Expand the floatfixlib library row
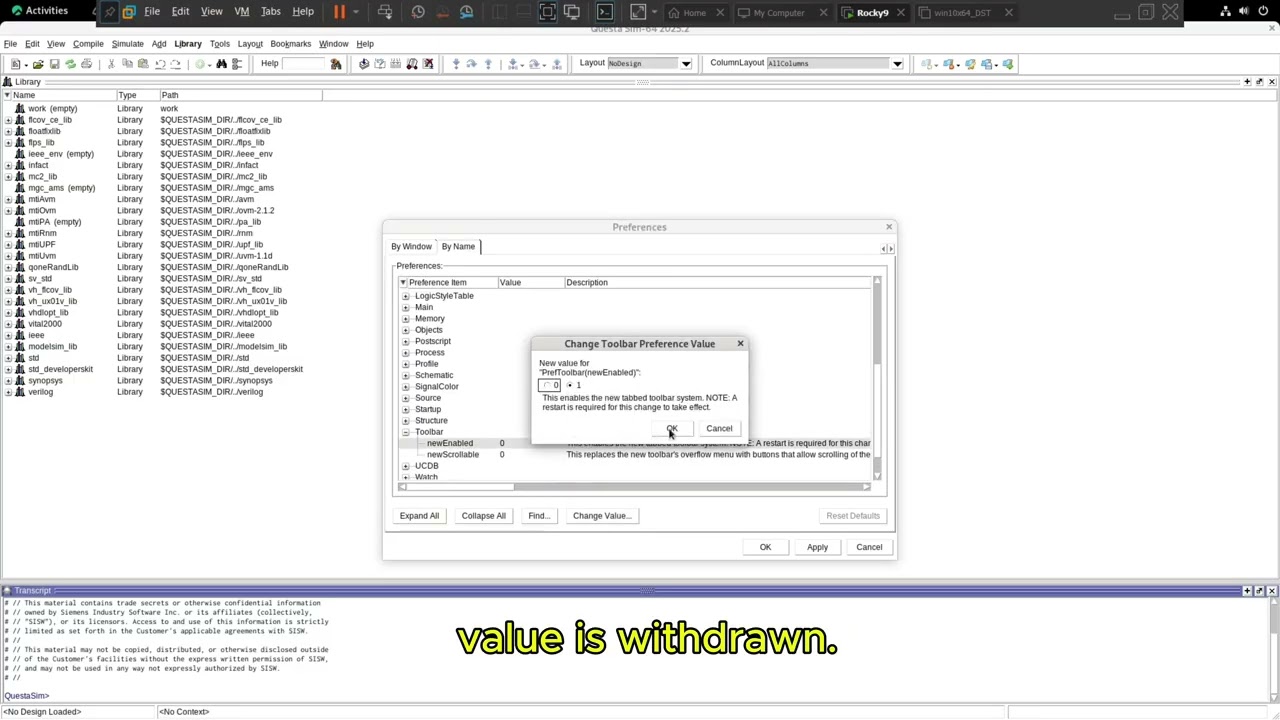Screen dimensions: 1280x720 [x=8, y=131]
